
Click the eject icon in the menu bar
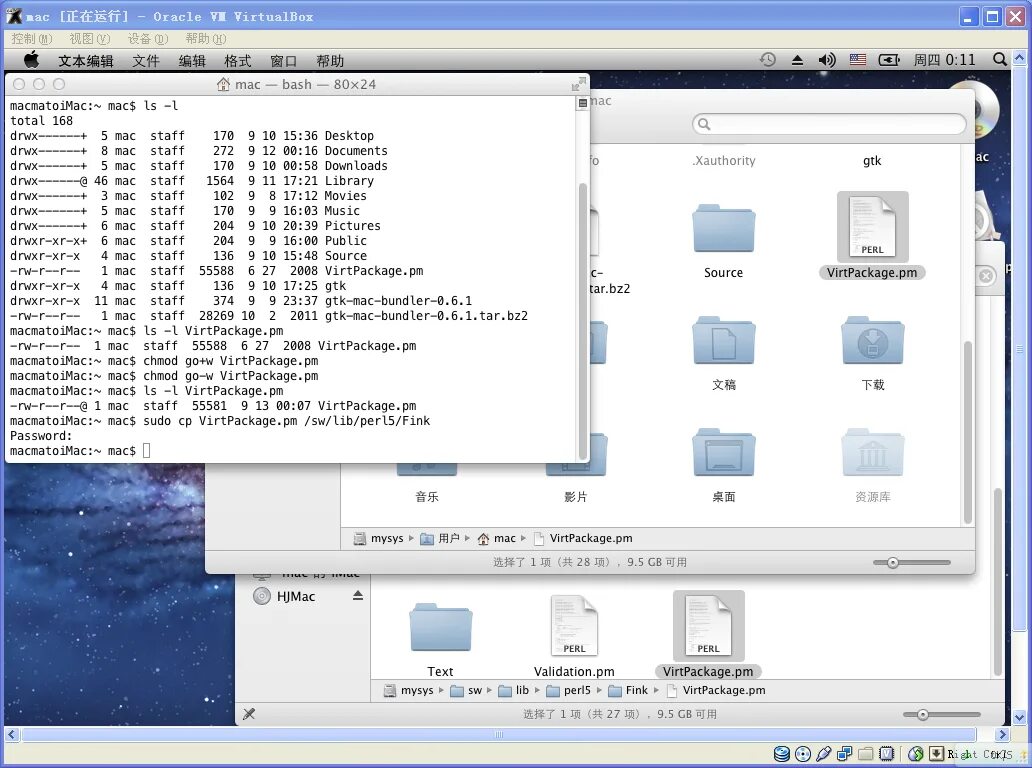coord(797,60)
